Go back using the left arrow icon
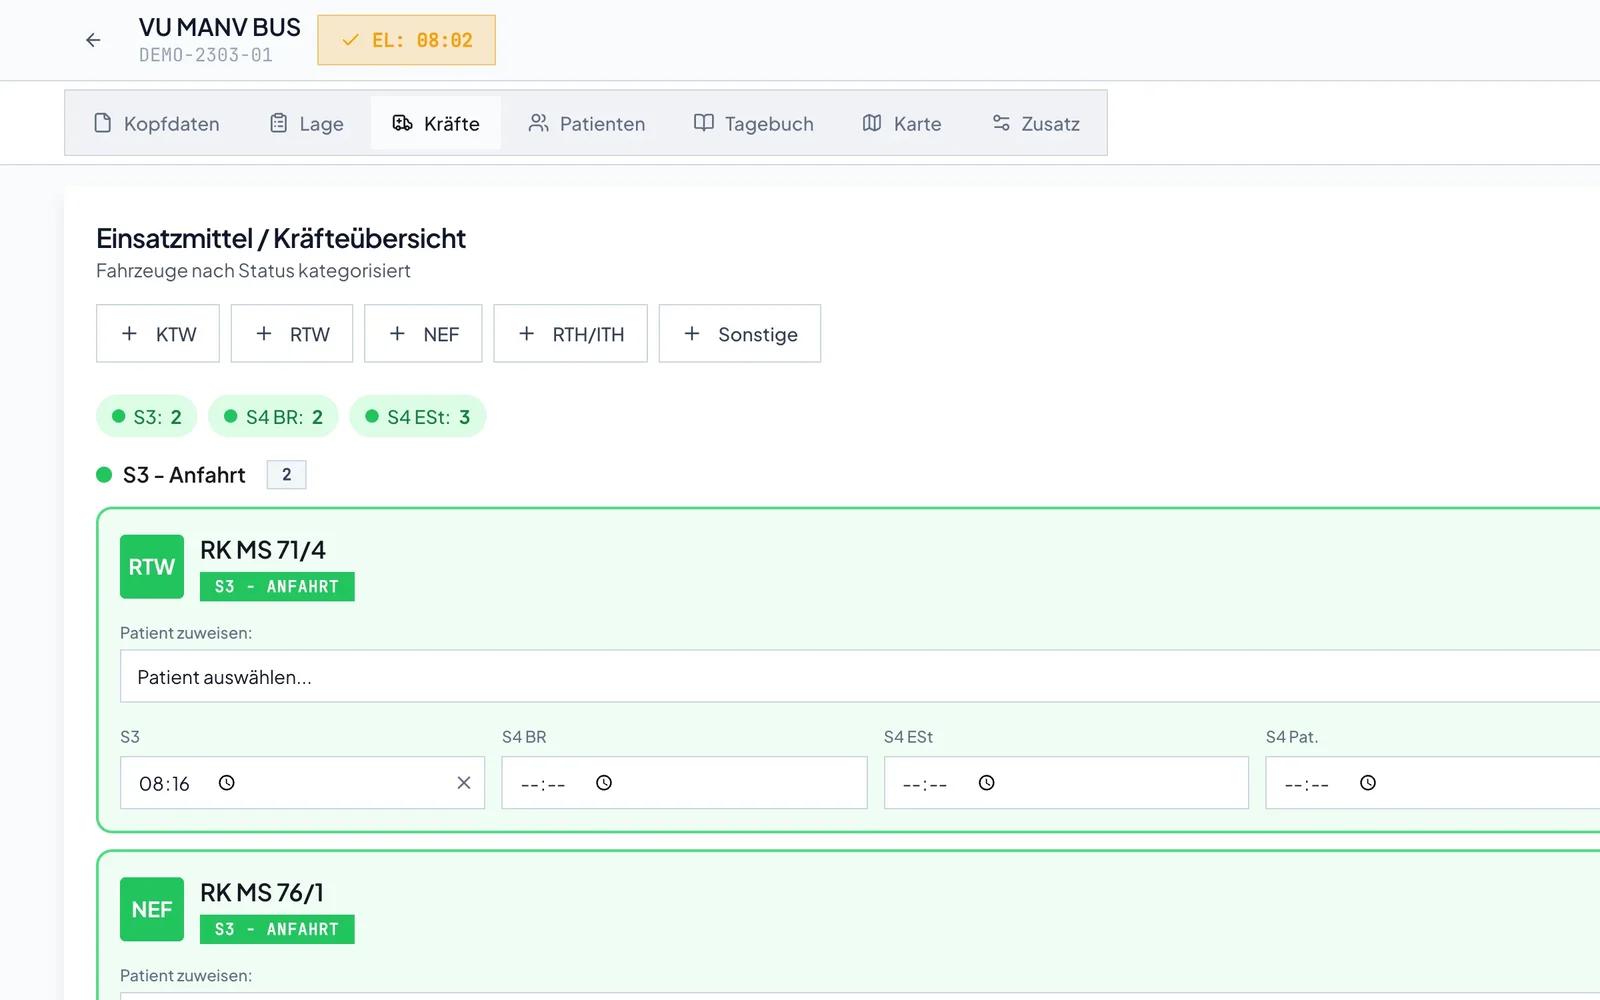The height and width of the screenshot is (1000, 1600). click(93, 40)
